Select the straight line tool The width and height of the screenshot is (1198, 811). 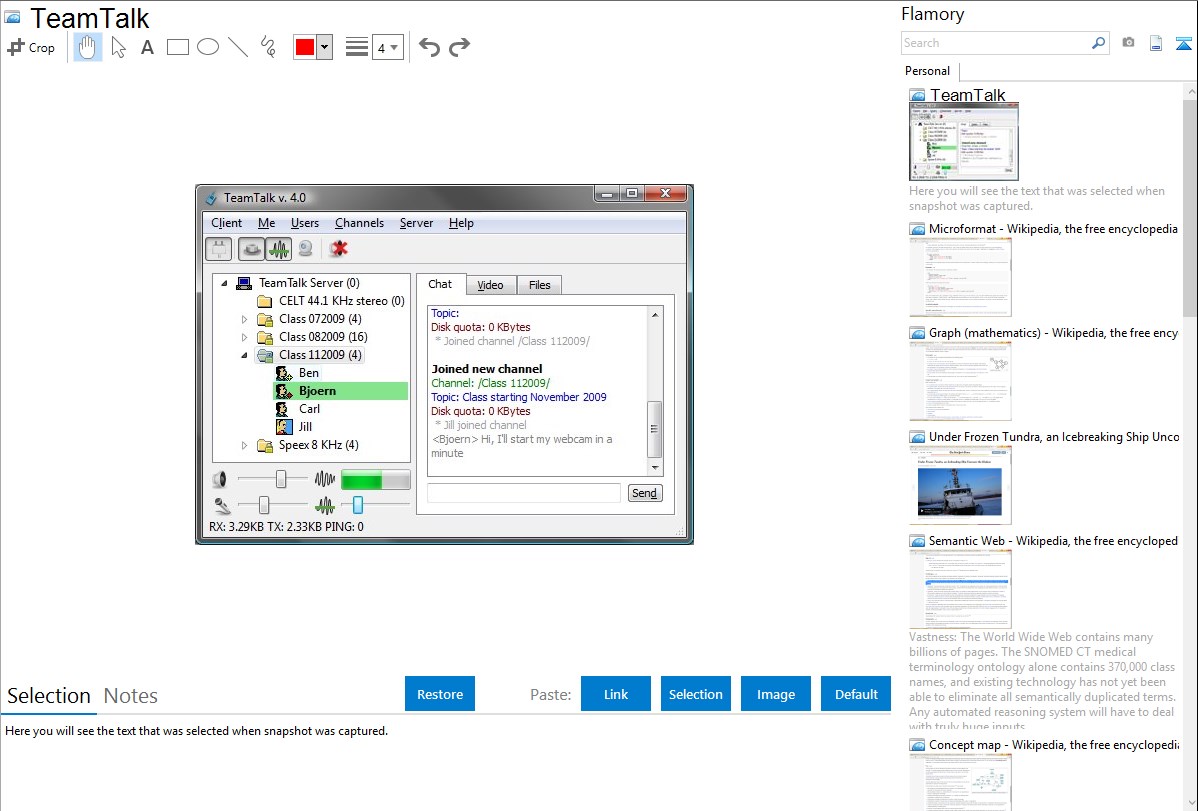[238, 47]
